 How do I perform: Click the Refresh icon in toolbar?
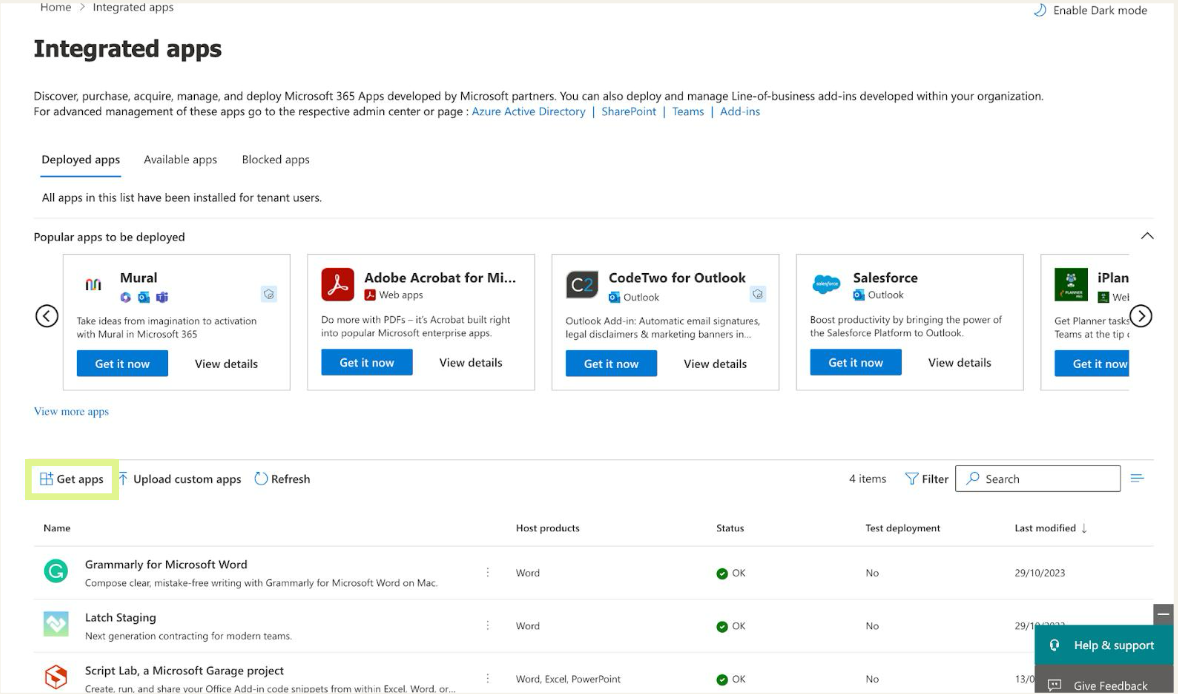pos(262,479)
